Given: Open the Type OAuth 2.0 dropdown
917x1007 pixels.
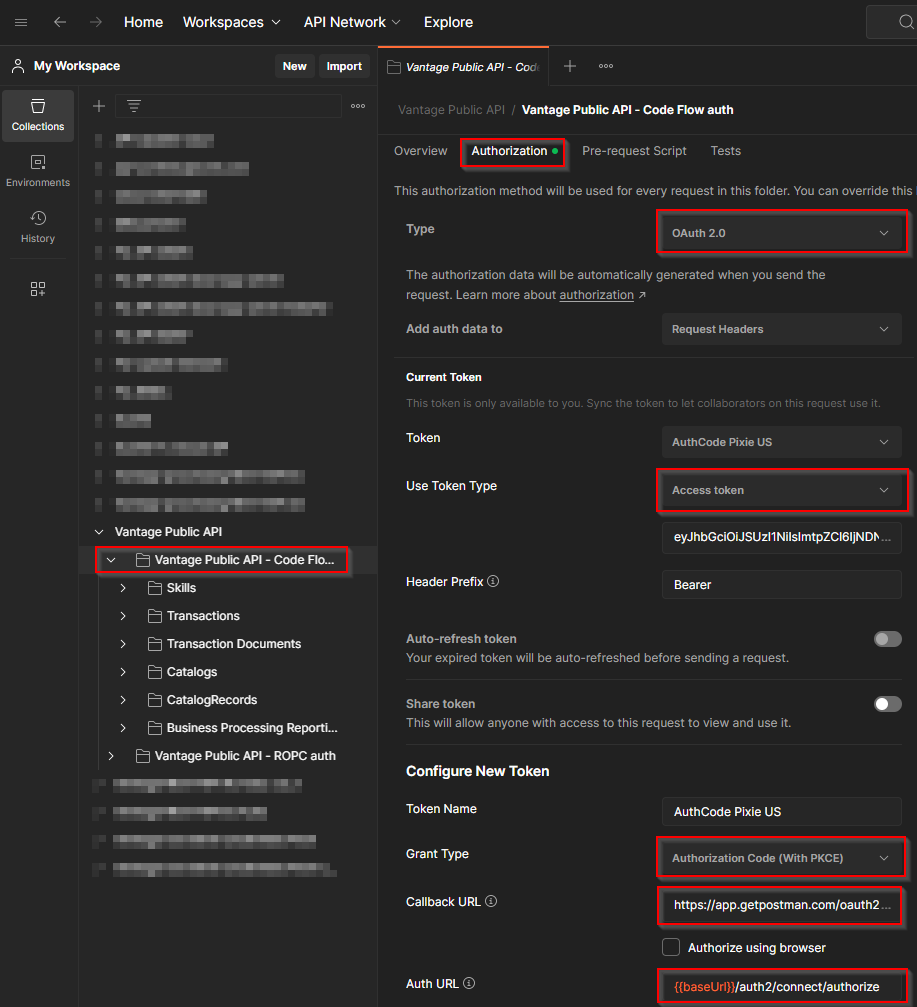Looking at the screenshot, I should pyautogui.click(x=782, y=233).
